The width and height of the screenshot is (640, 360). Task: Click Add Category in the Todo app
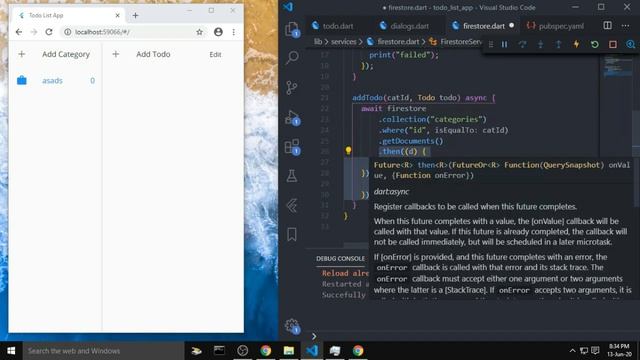66,54
